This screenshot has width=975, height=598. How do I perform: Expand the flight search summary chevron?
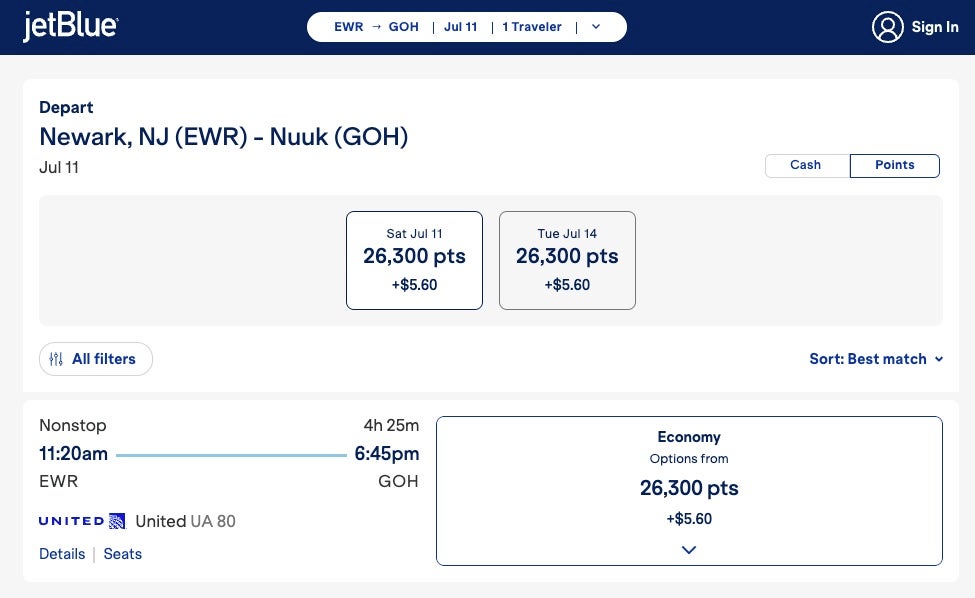tap(595, 27)
